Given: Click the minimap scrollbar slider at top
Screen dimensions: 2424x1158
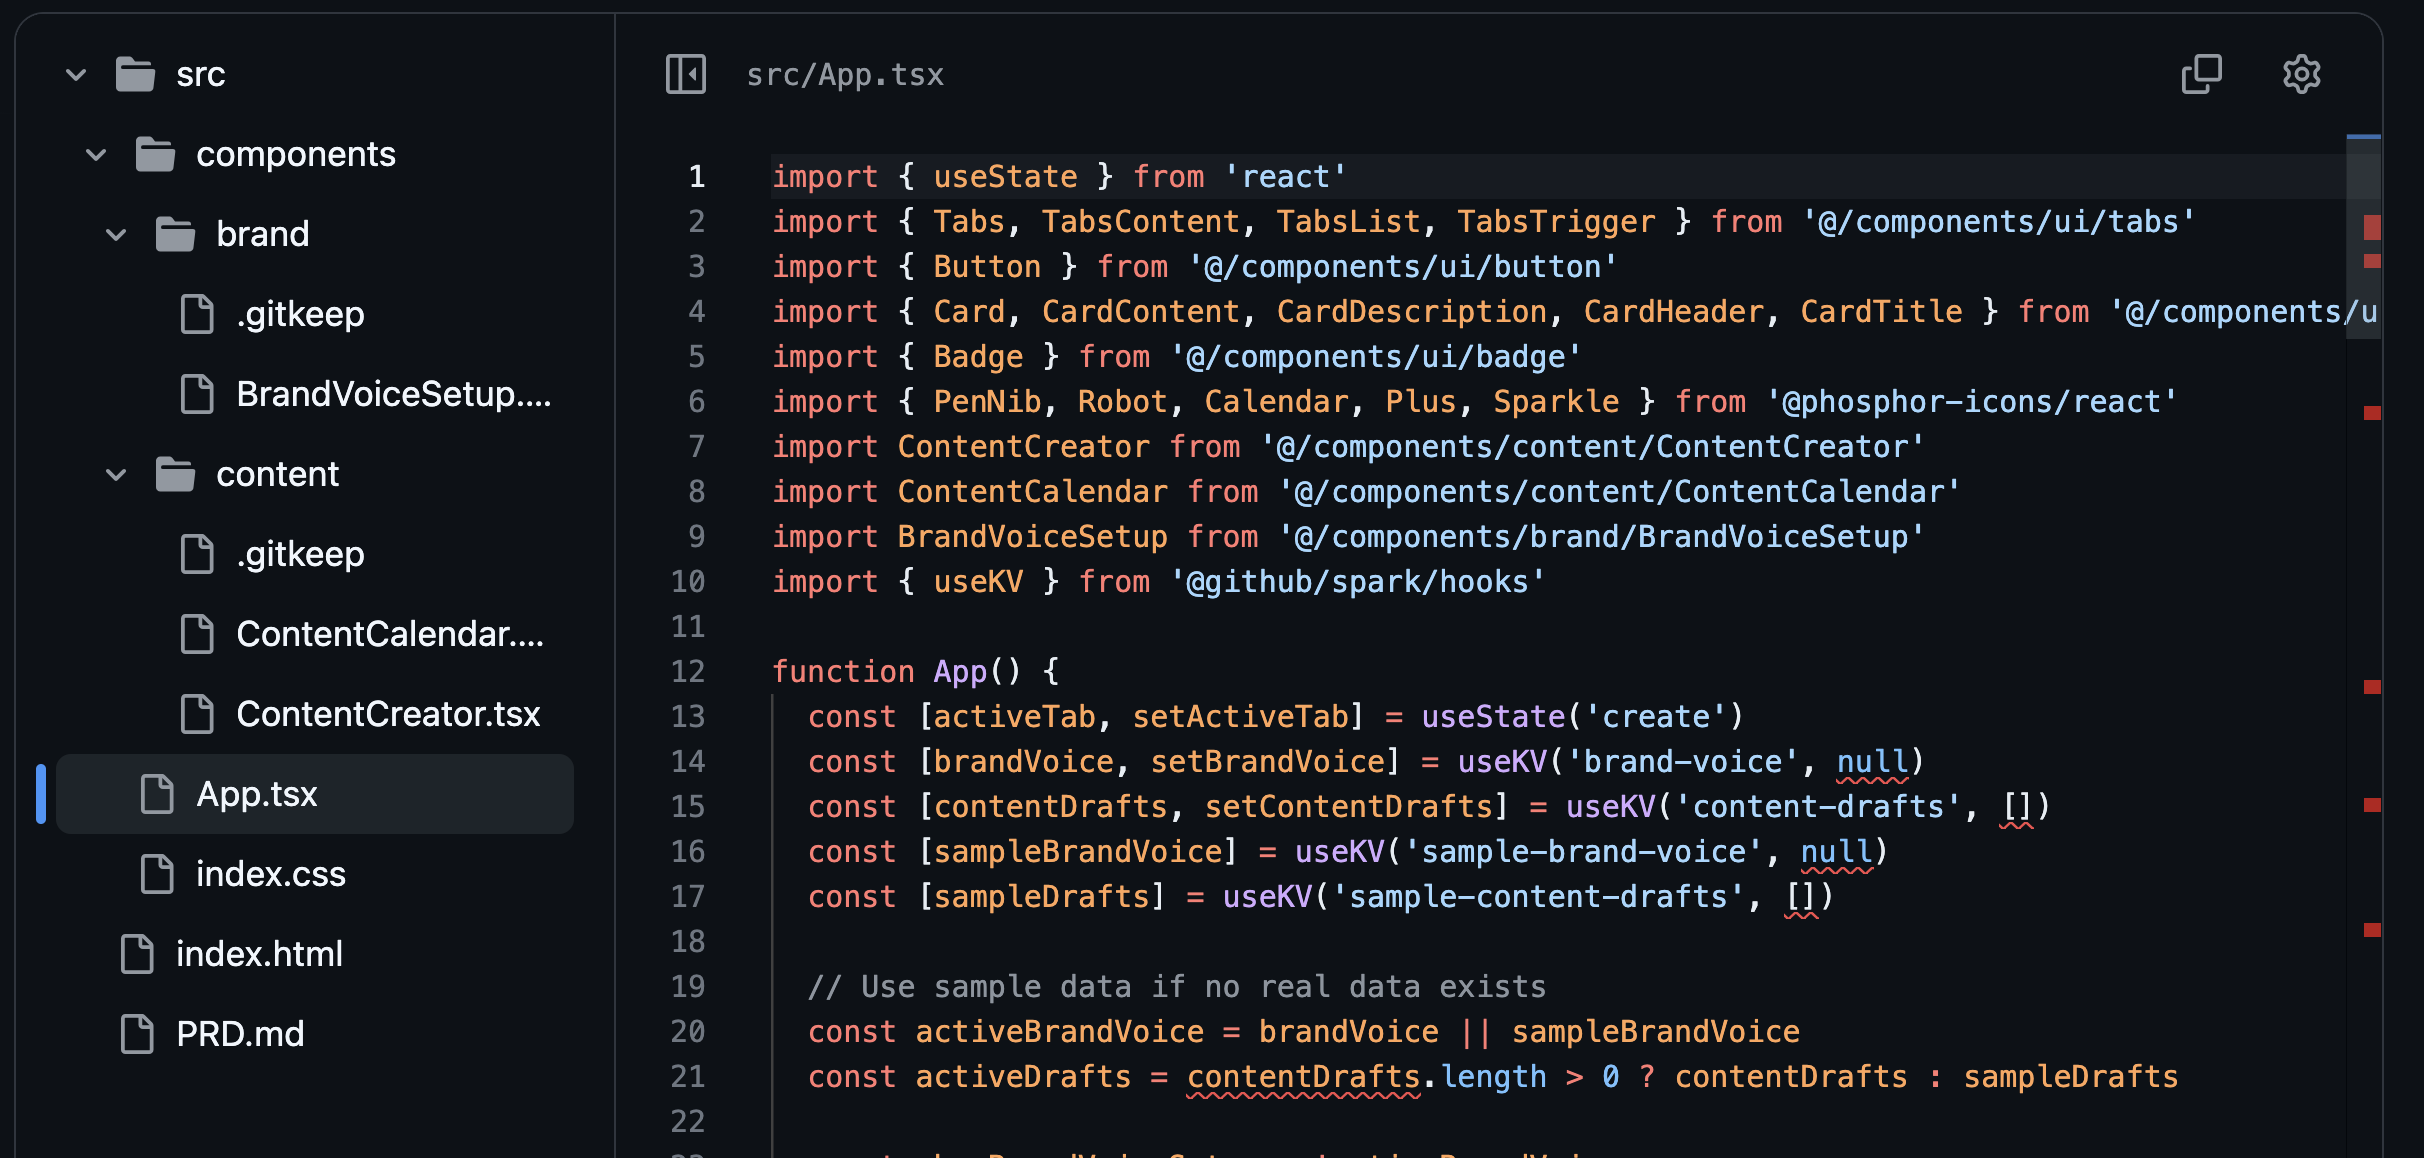Looking at the screenshot, I should point(2363,238).
